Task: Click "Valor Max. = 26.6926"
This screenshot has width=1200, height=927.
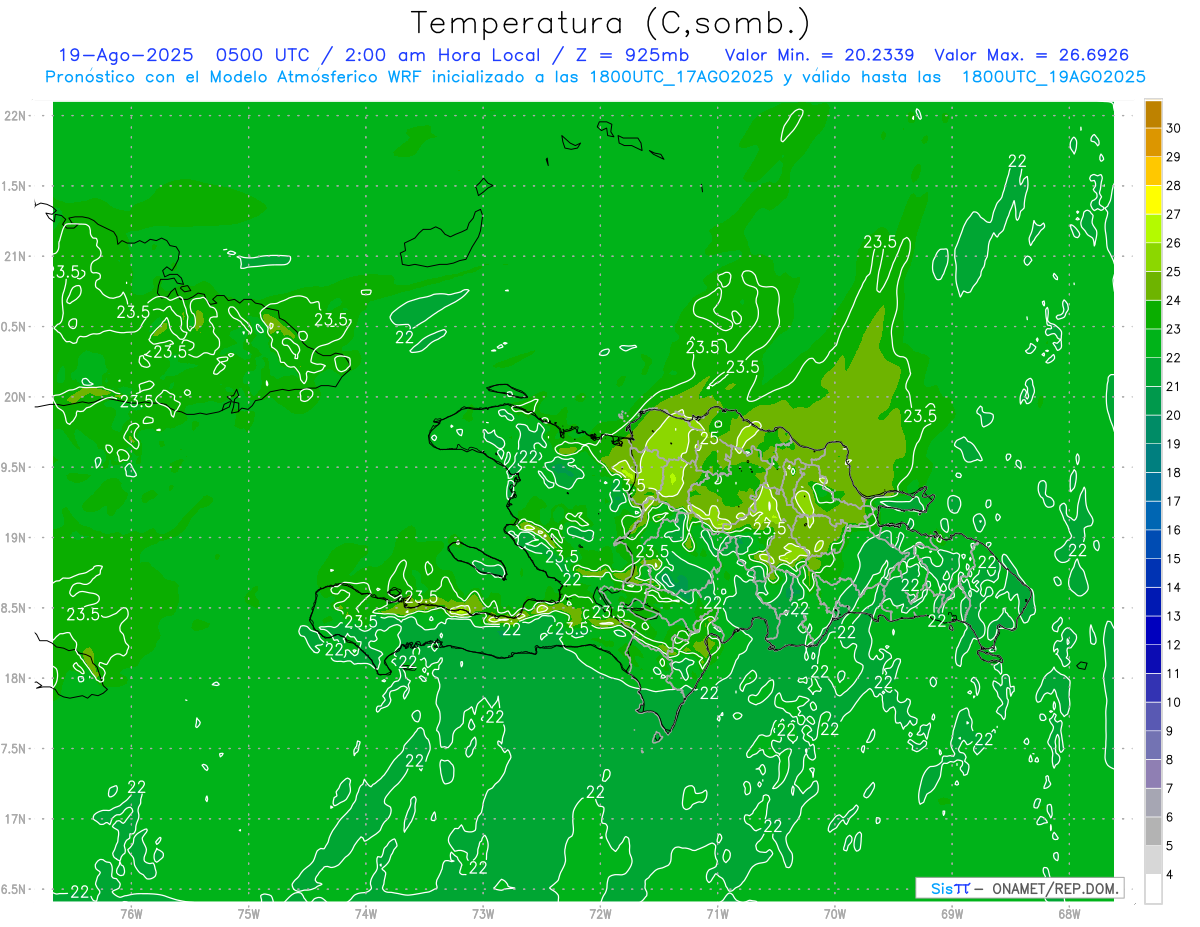Action: pyautogui.click(x=1031, y=55)
